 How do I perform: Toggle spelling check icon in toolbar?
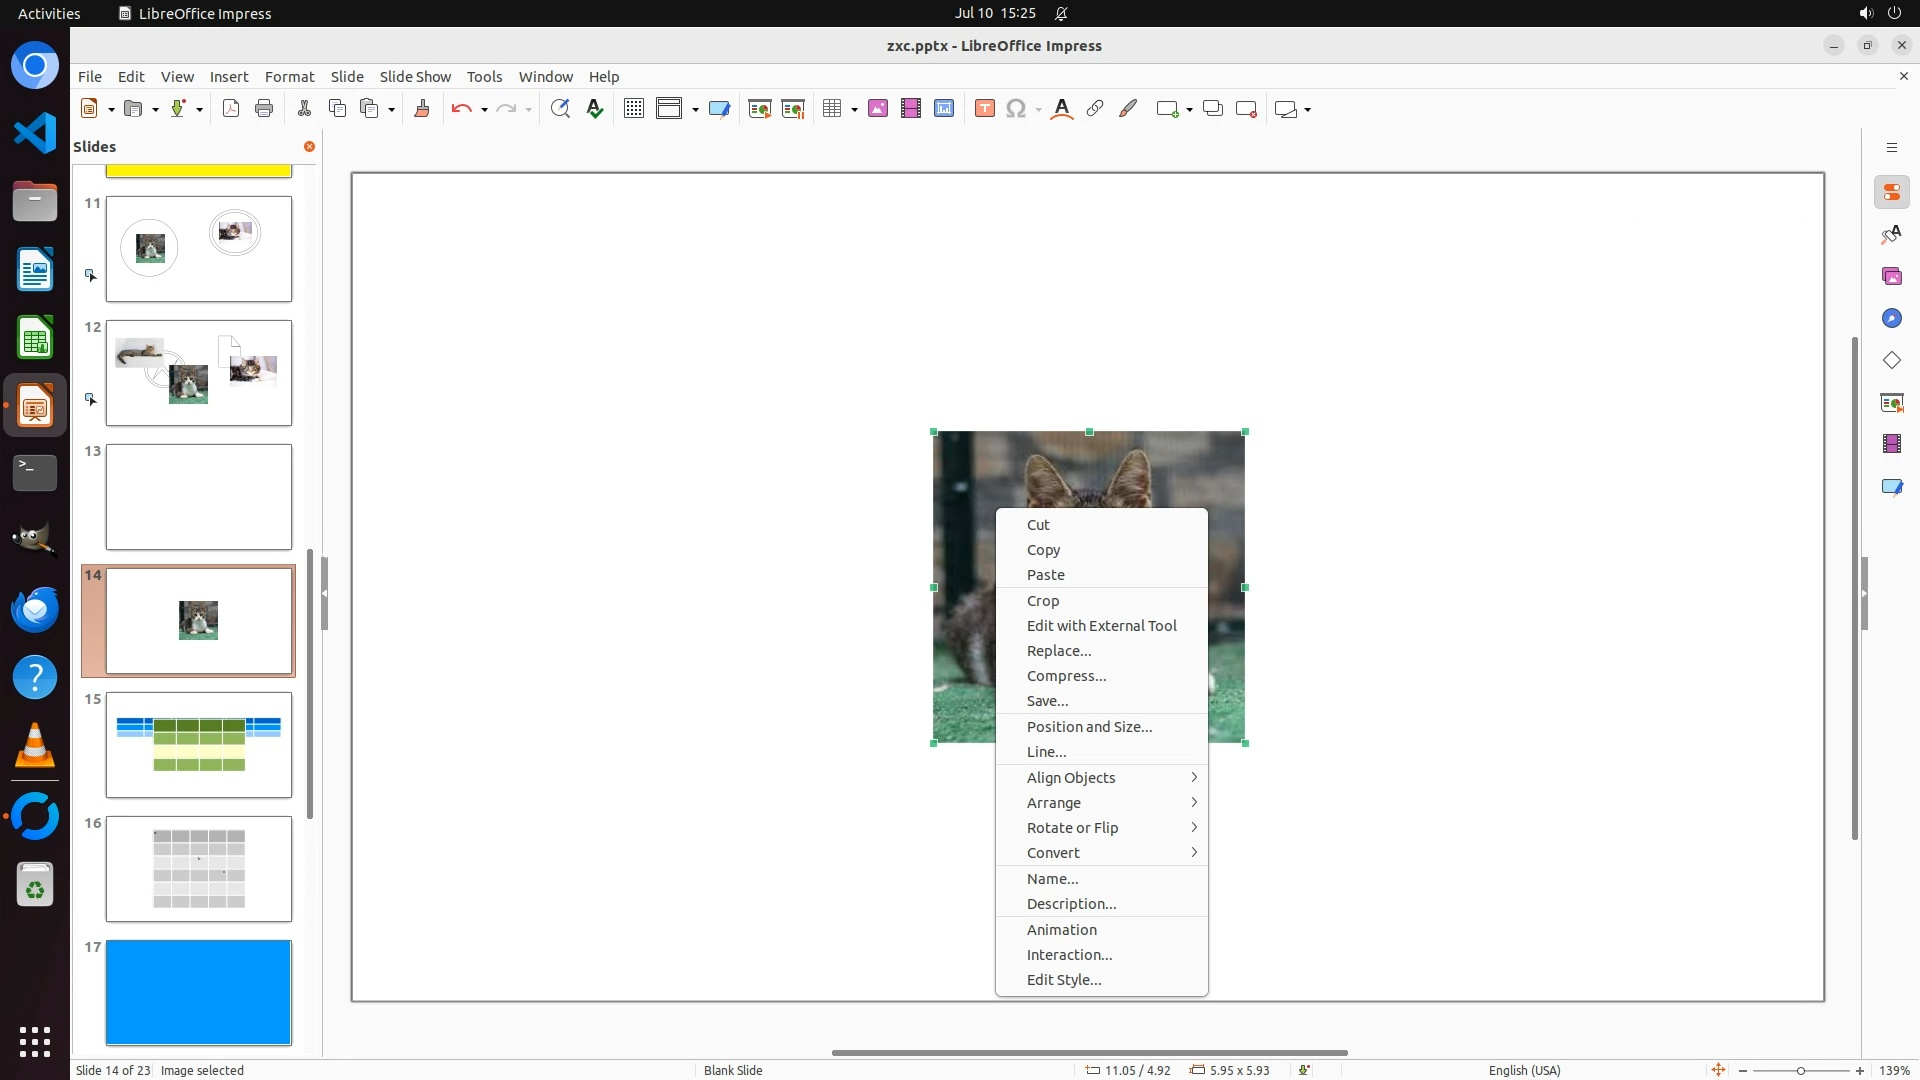(595, 109)
